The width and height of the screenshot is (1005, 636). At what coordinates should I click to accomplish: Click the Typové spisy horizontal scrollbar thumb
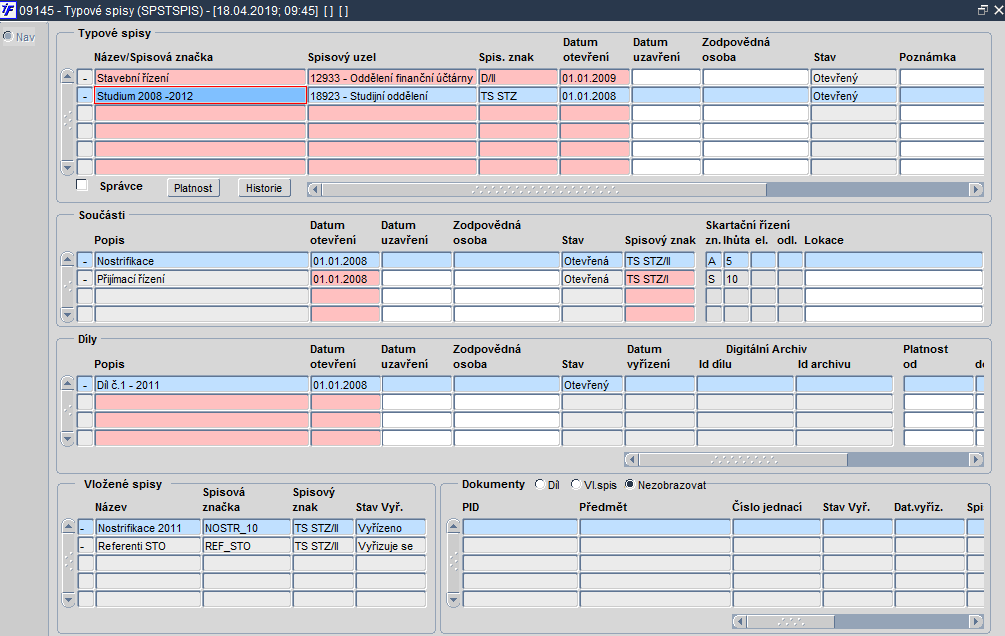click(x=544, y=189)
